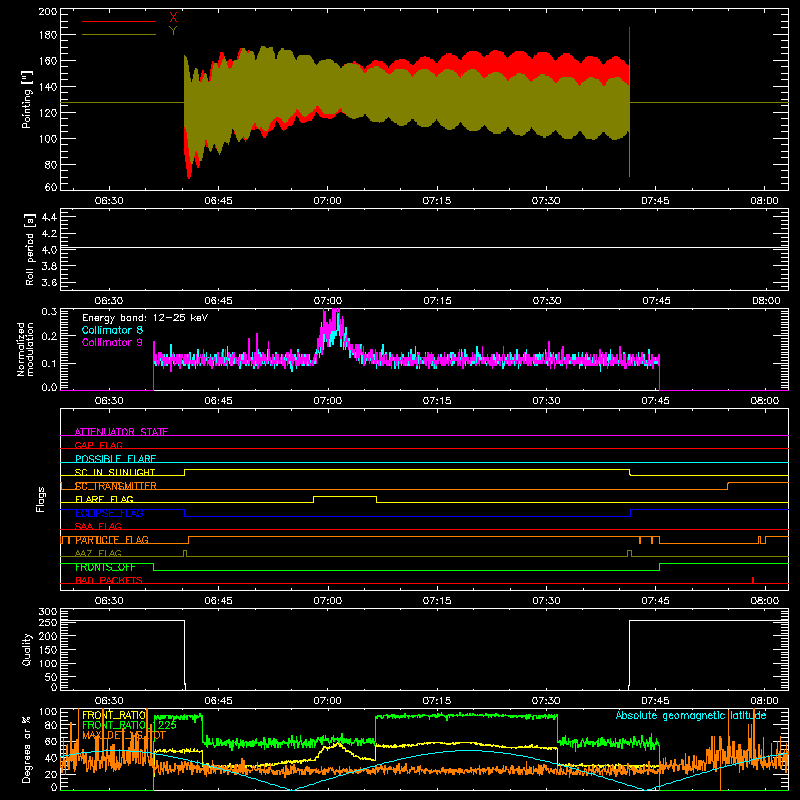The width and height of the screenshot is (800, 800).
Task: Click 06:45 tick under Roll period plot
Action: coord(218,301)
